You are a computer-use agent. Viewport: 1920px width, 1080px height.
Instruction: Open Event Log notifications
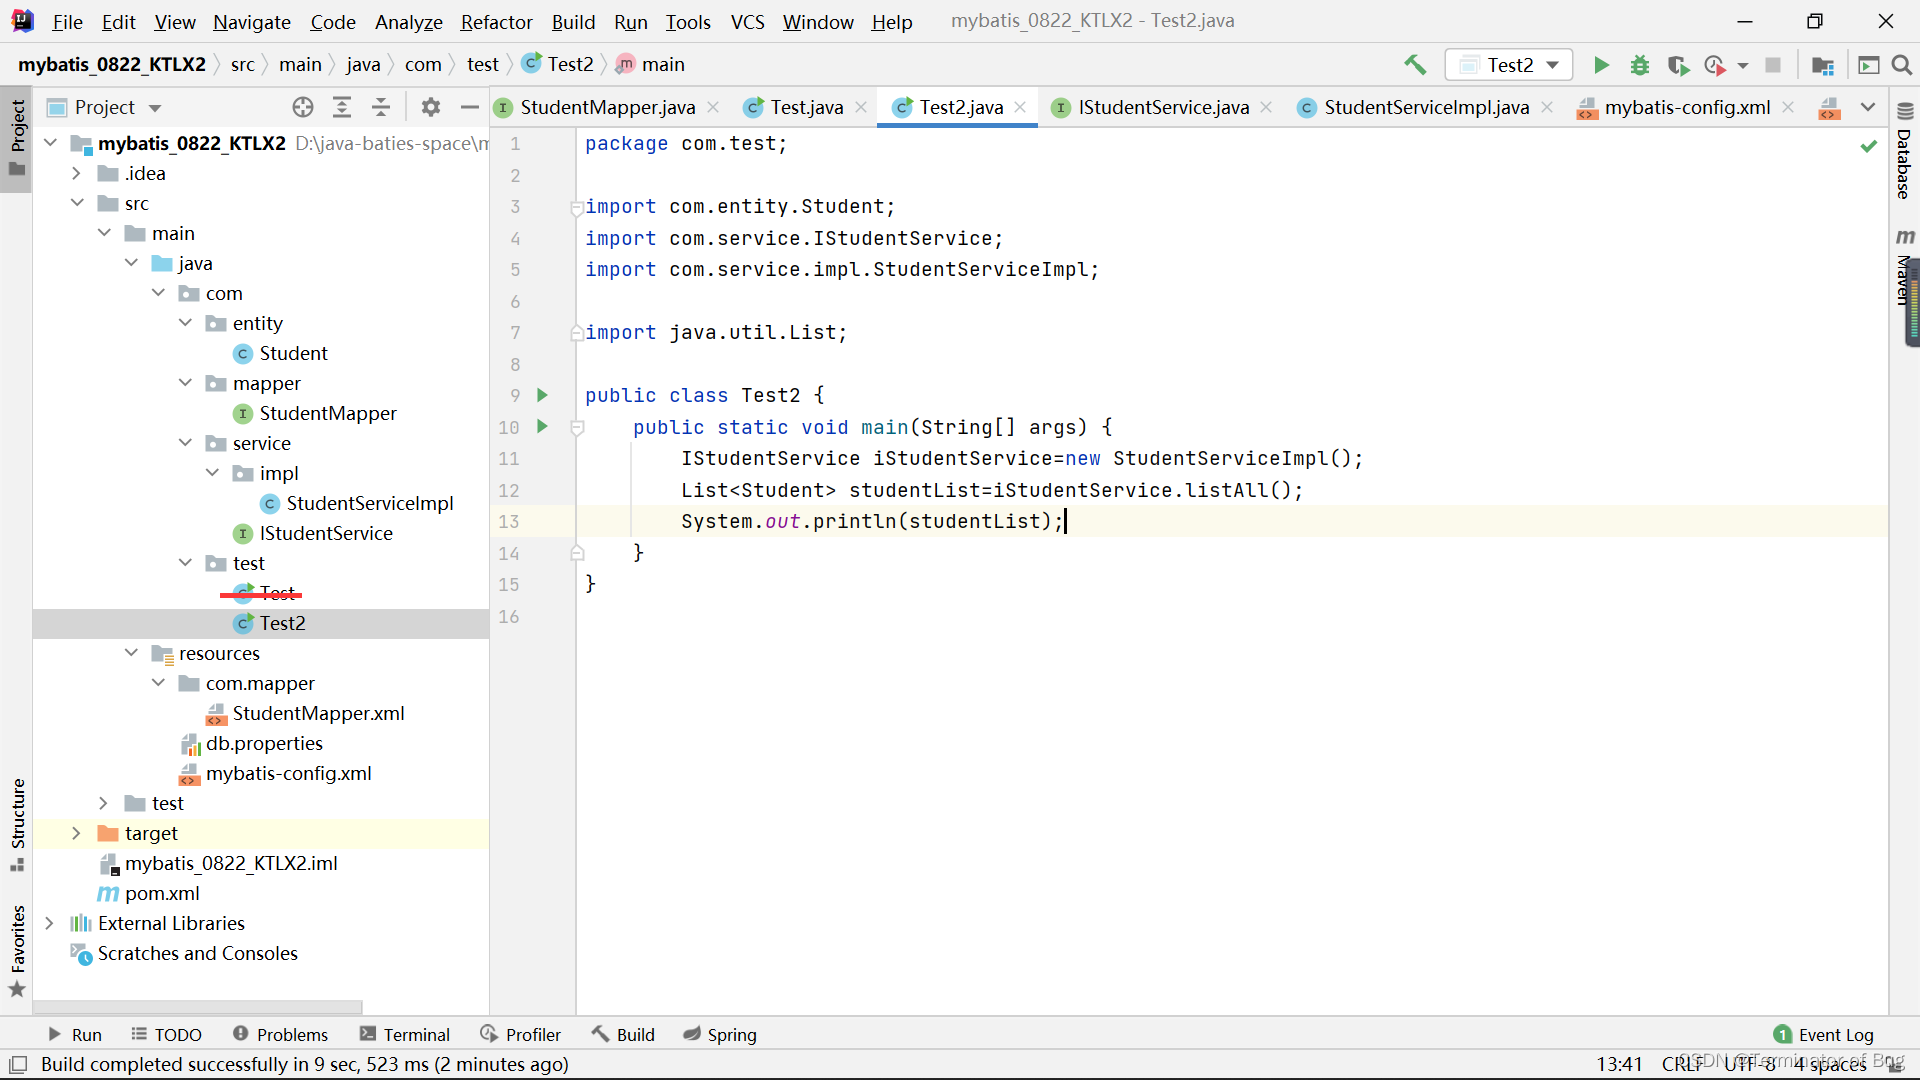pos(1824,1035)
